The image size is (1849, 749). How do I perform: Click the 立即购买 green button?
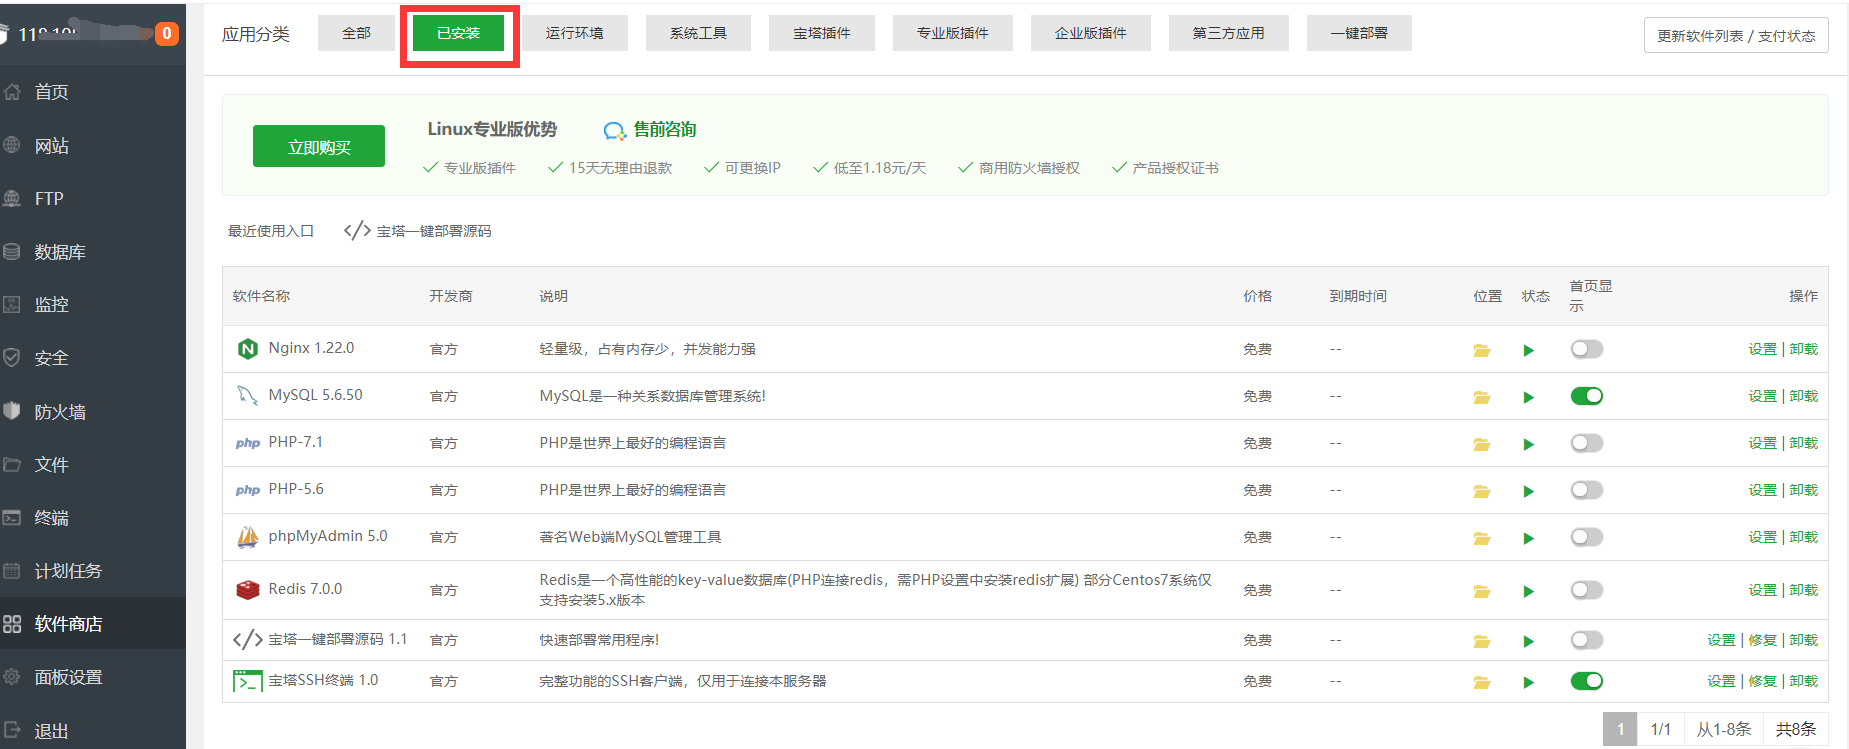319,147
